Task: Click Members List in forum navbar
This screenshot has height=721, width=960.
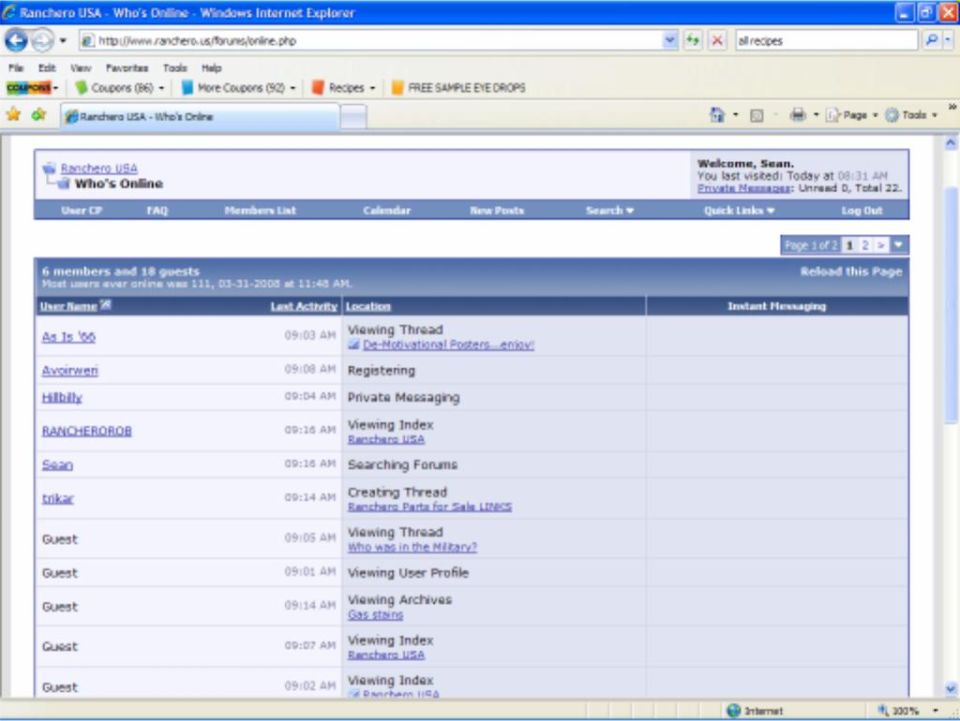Action: [x=260, y=210]
